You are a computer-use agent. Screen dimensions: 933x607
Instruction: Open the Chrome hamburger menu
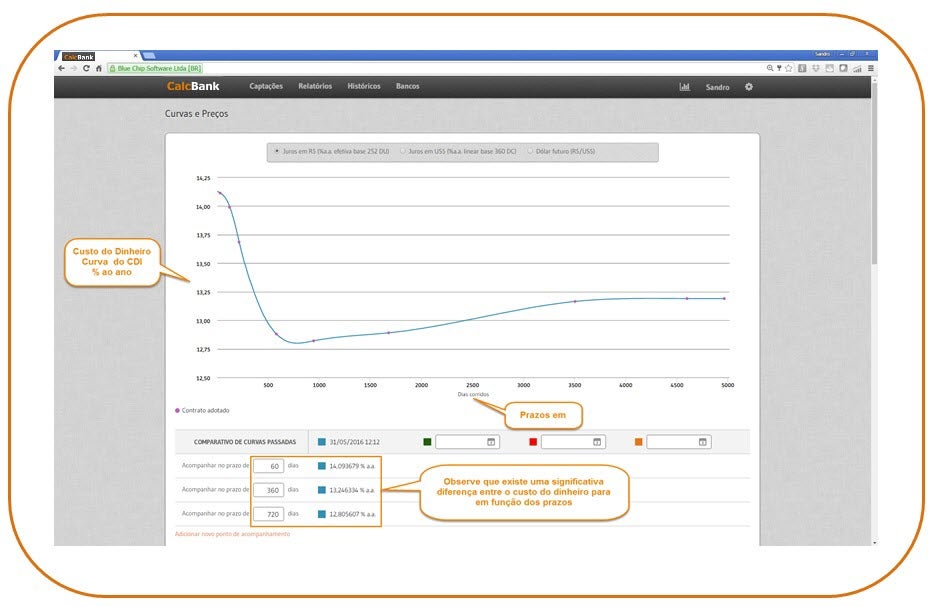pyautogui.click(x=870, y=68)
